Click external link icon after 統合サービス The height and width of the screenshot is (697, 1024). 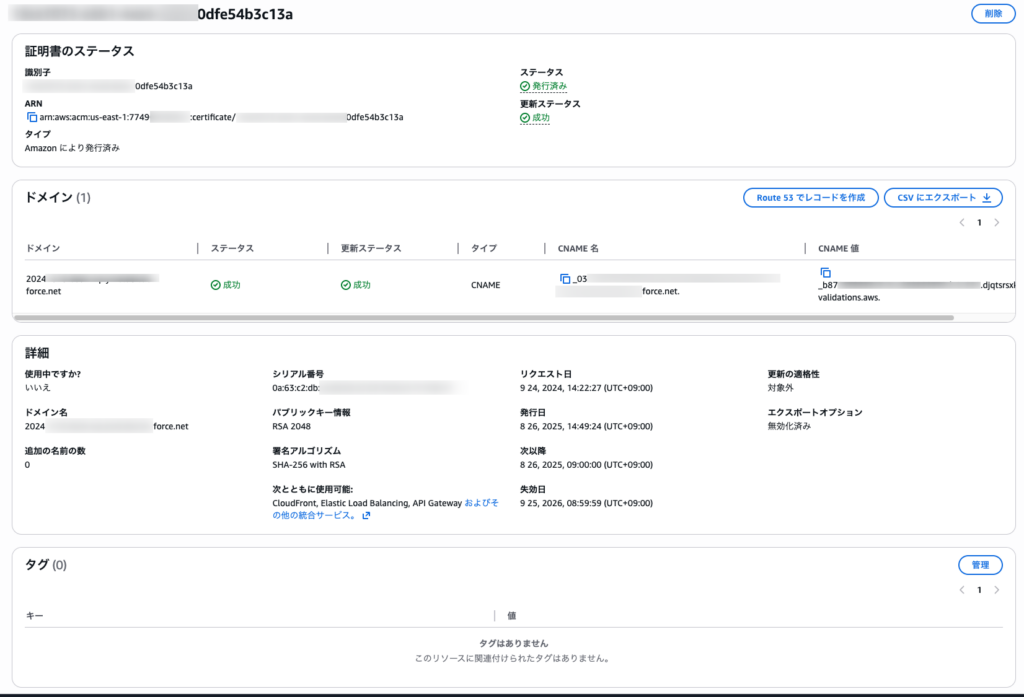366,516
